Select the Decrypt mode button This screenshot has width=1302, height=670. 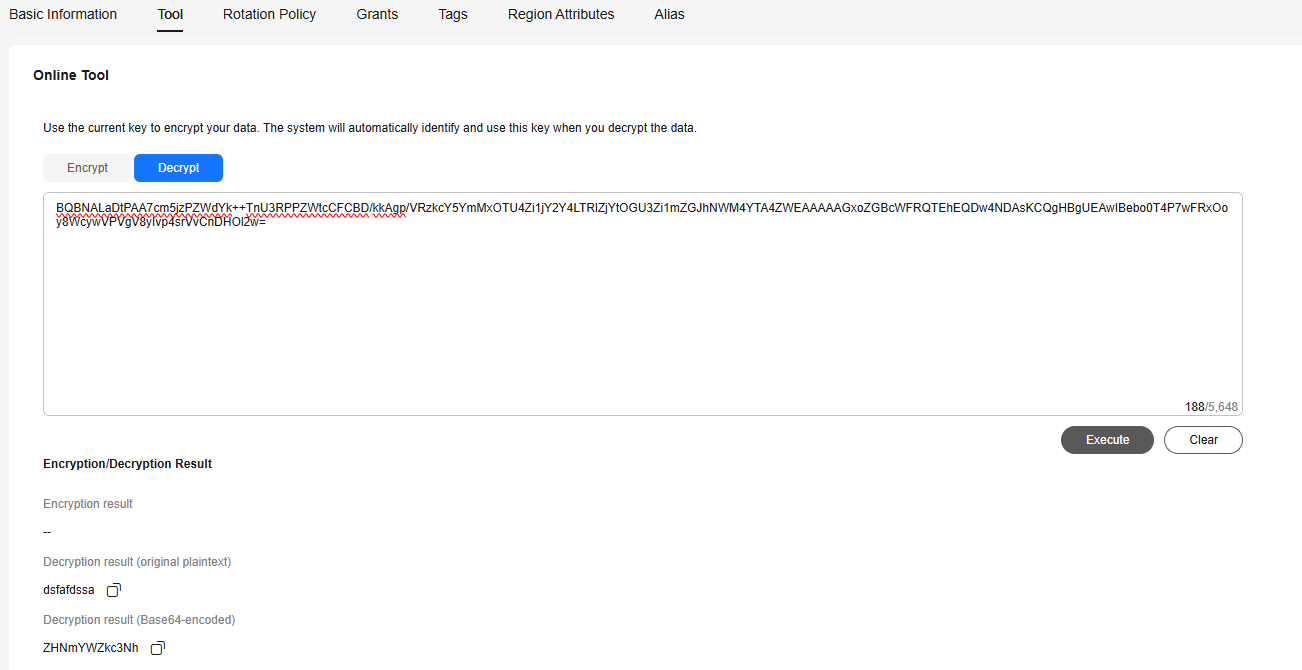coord(178,168)
